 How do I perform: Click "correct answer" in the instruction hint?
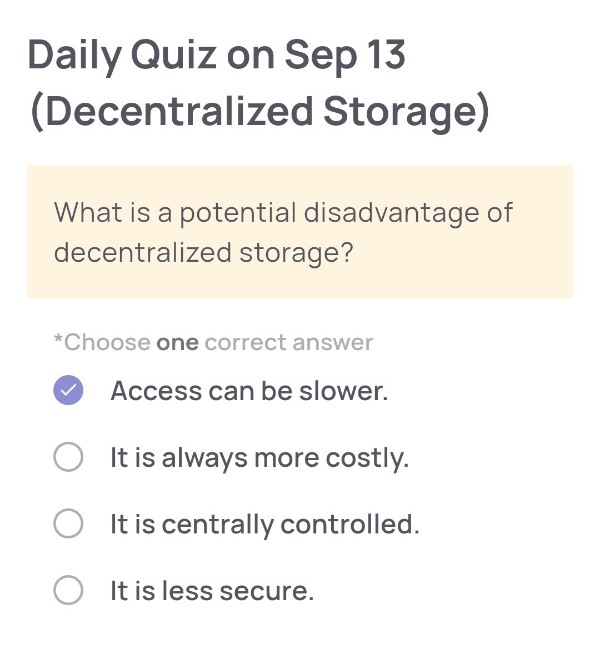(x=289, y=343)
